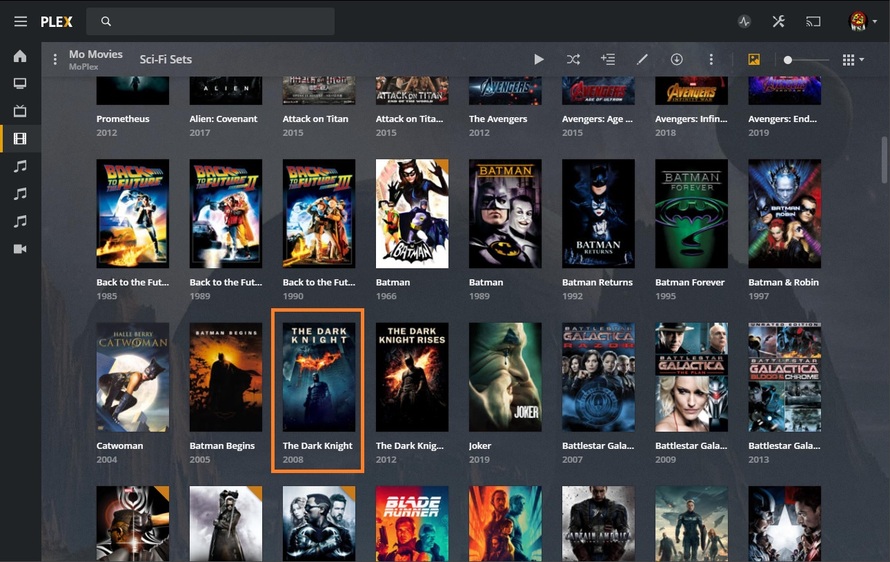The image size is (890, 562).
Task: Focus the search input field
Action: (210, 22)
